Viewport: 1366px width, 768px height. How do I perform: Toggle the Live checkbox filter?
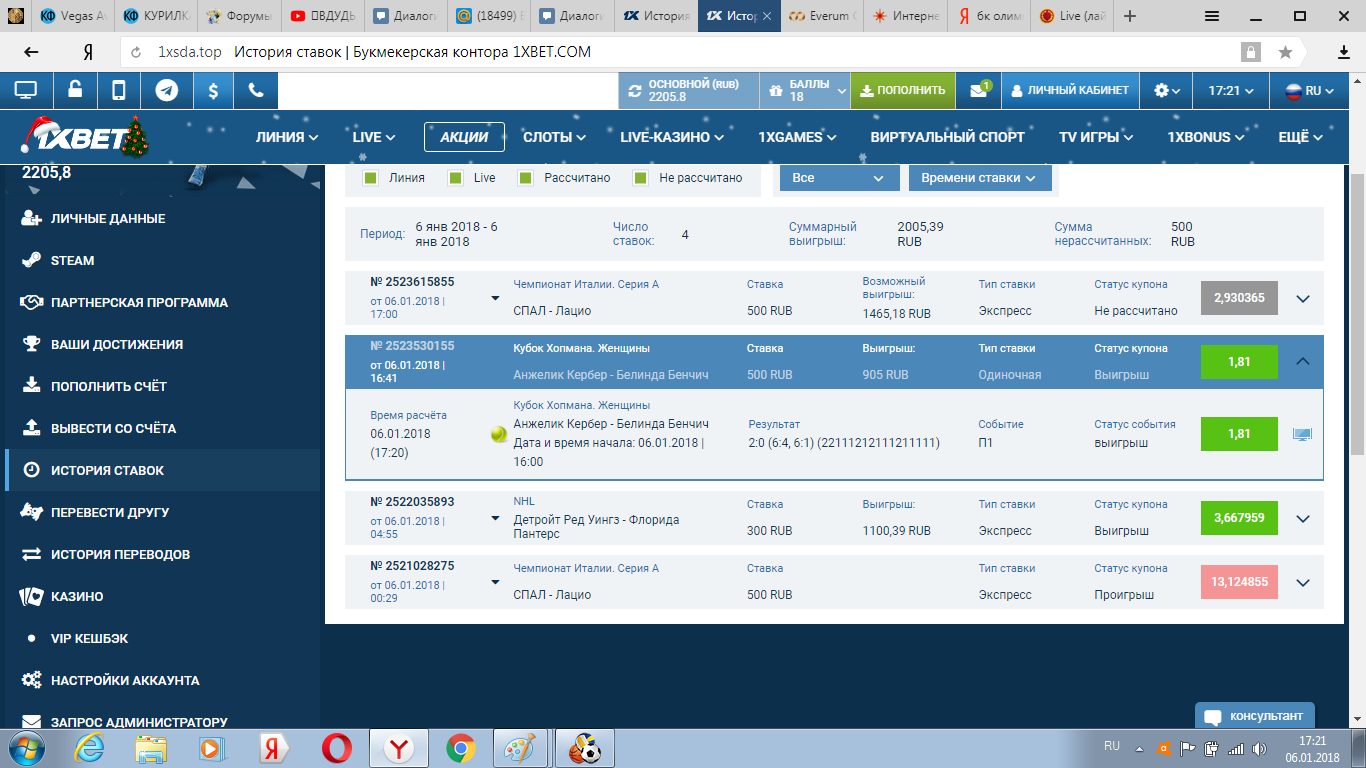pyautogui.click(x=456, y=178)
